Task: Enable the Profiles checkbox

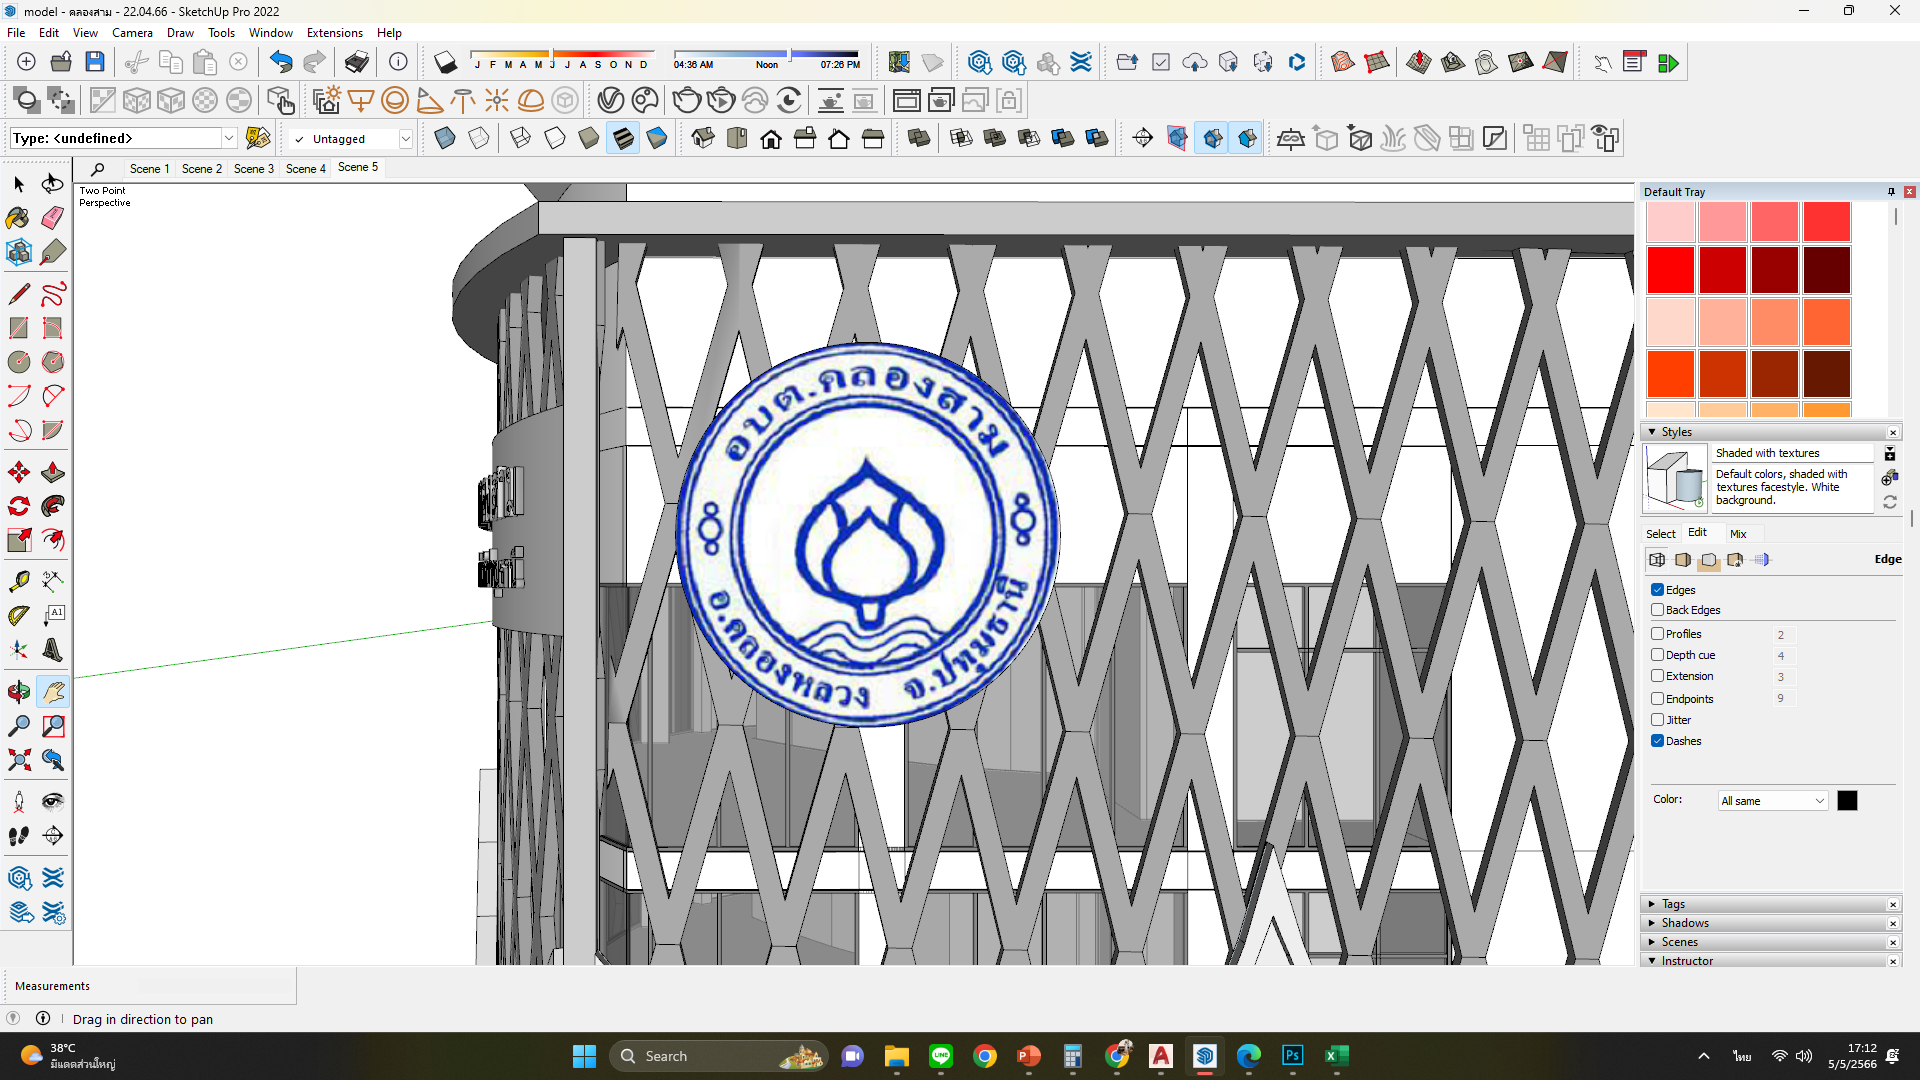Action: pyautogui.click(x=1657, y=634)
